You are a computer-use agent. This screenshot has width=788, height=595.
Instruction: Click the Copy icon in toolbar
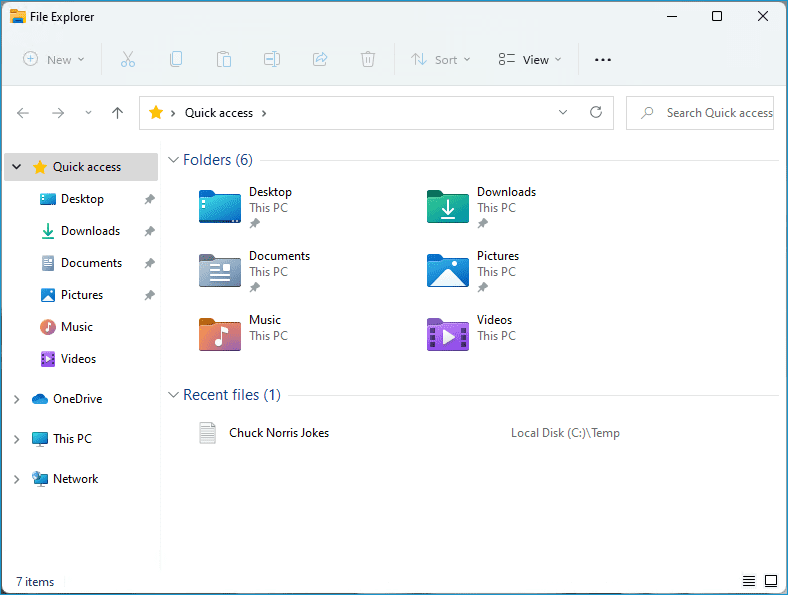176,59
